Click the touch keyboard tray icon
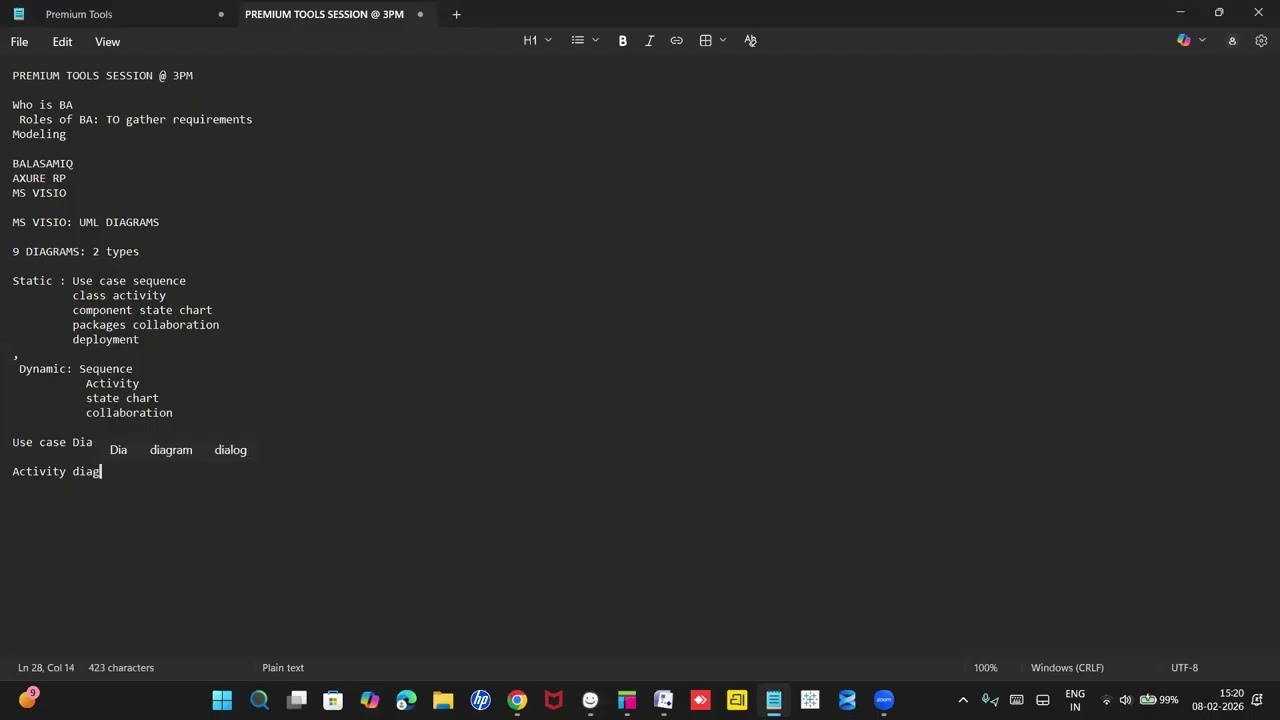The width and height of the screenshot is (1280, 720). (x=1016, y=700)
